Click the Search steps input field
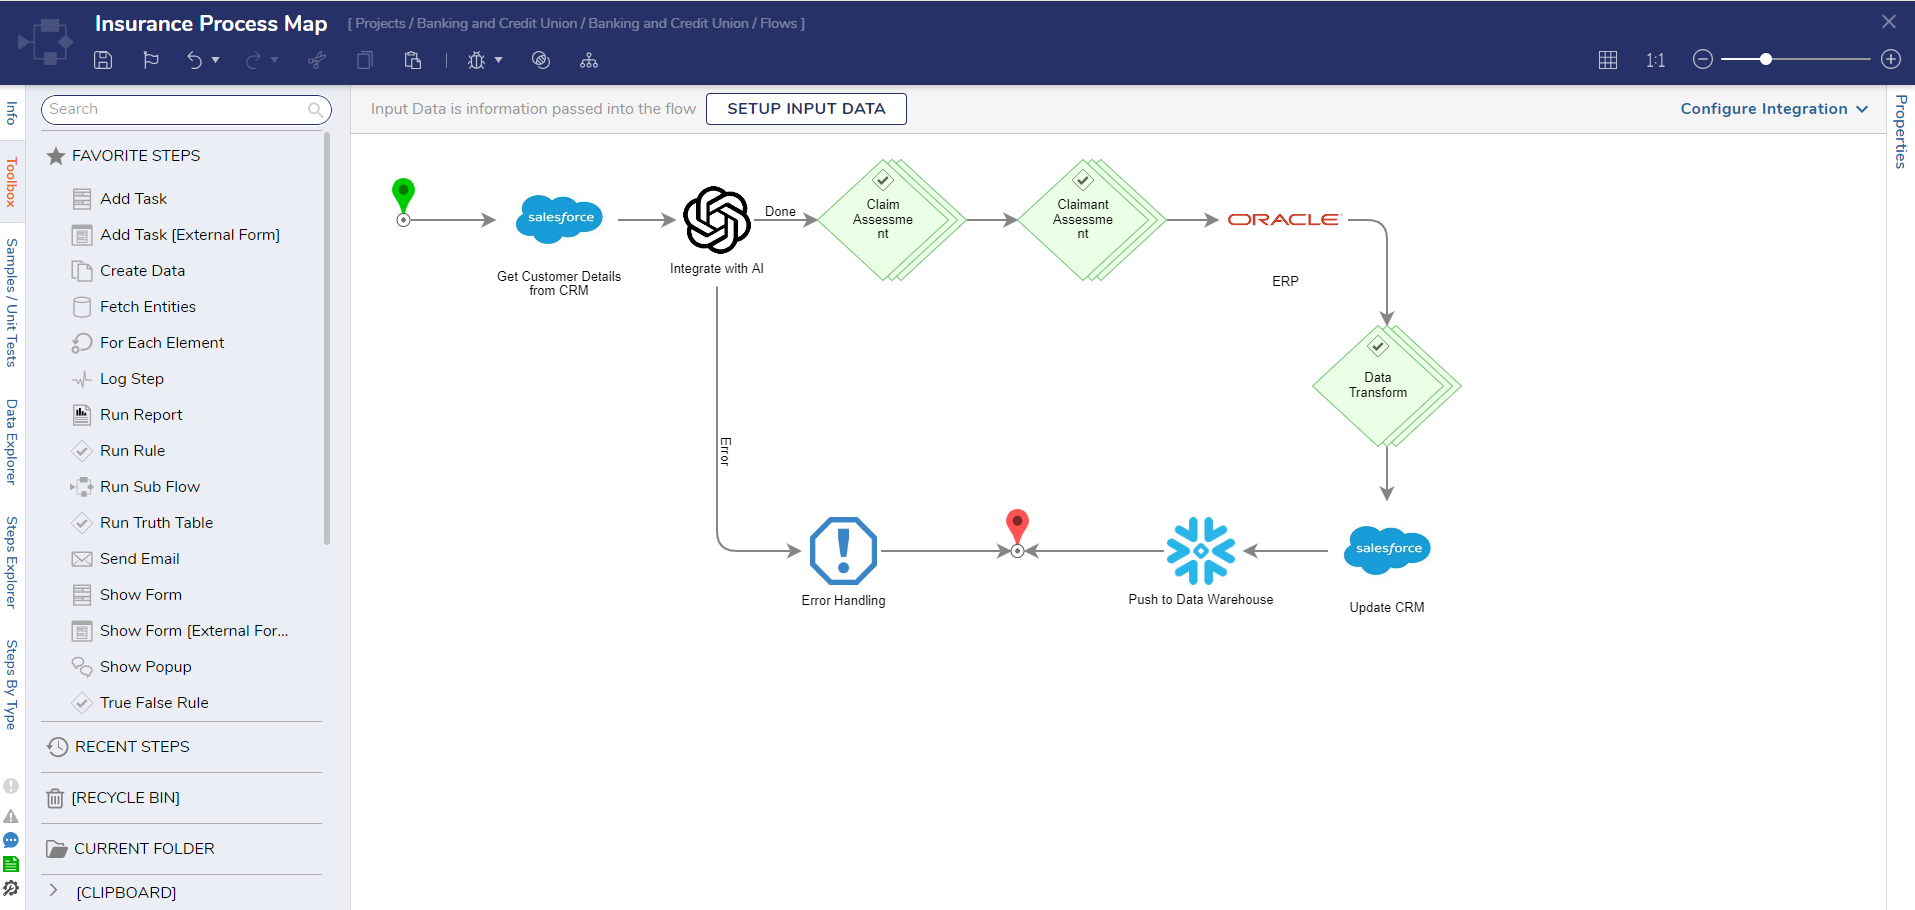Viewport: 1915px width, 910px height. coord(186,109)
